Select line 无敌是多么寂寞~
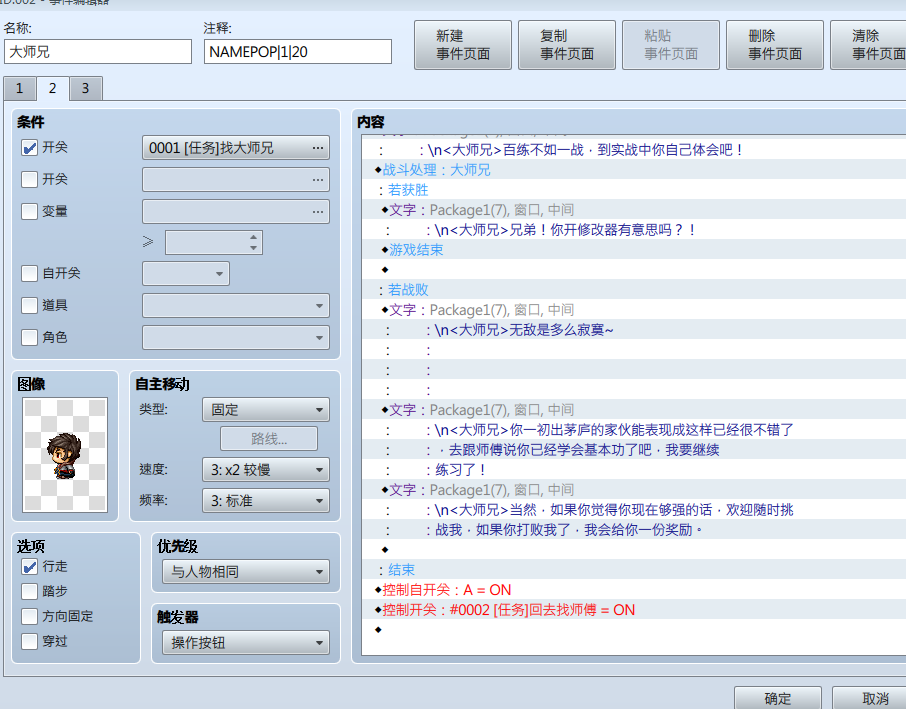Screen dimensions: 906x709 point(634,330)
